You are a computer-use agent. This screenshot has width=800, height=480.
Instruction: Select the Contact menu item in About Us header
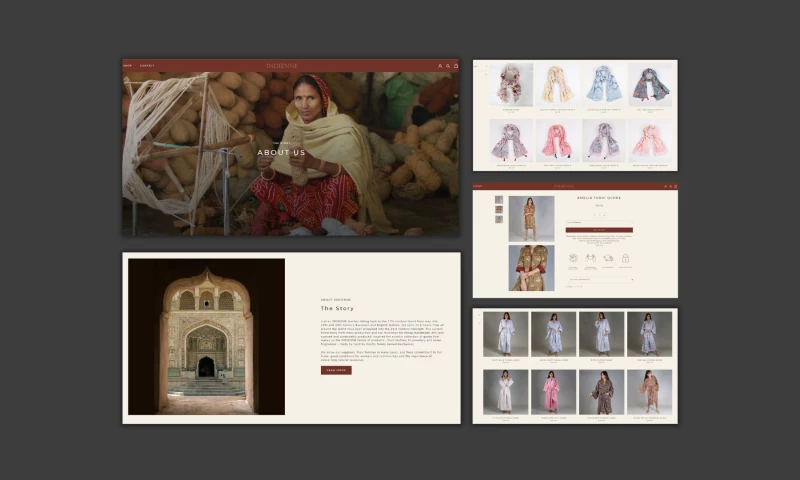pos(147,66)
